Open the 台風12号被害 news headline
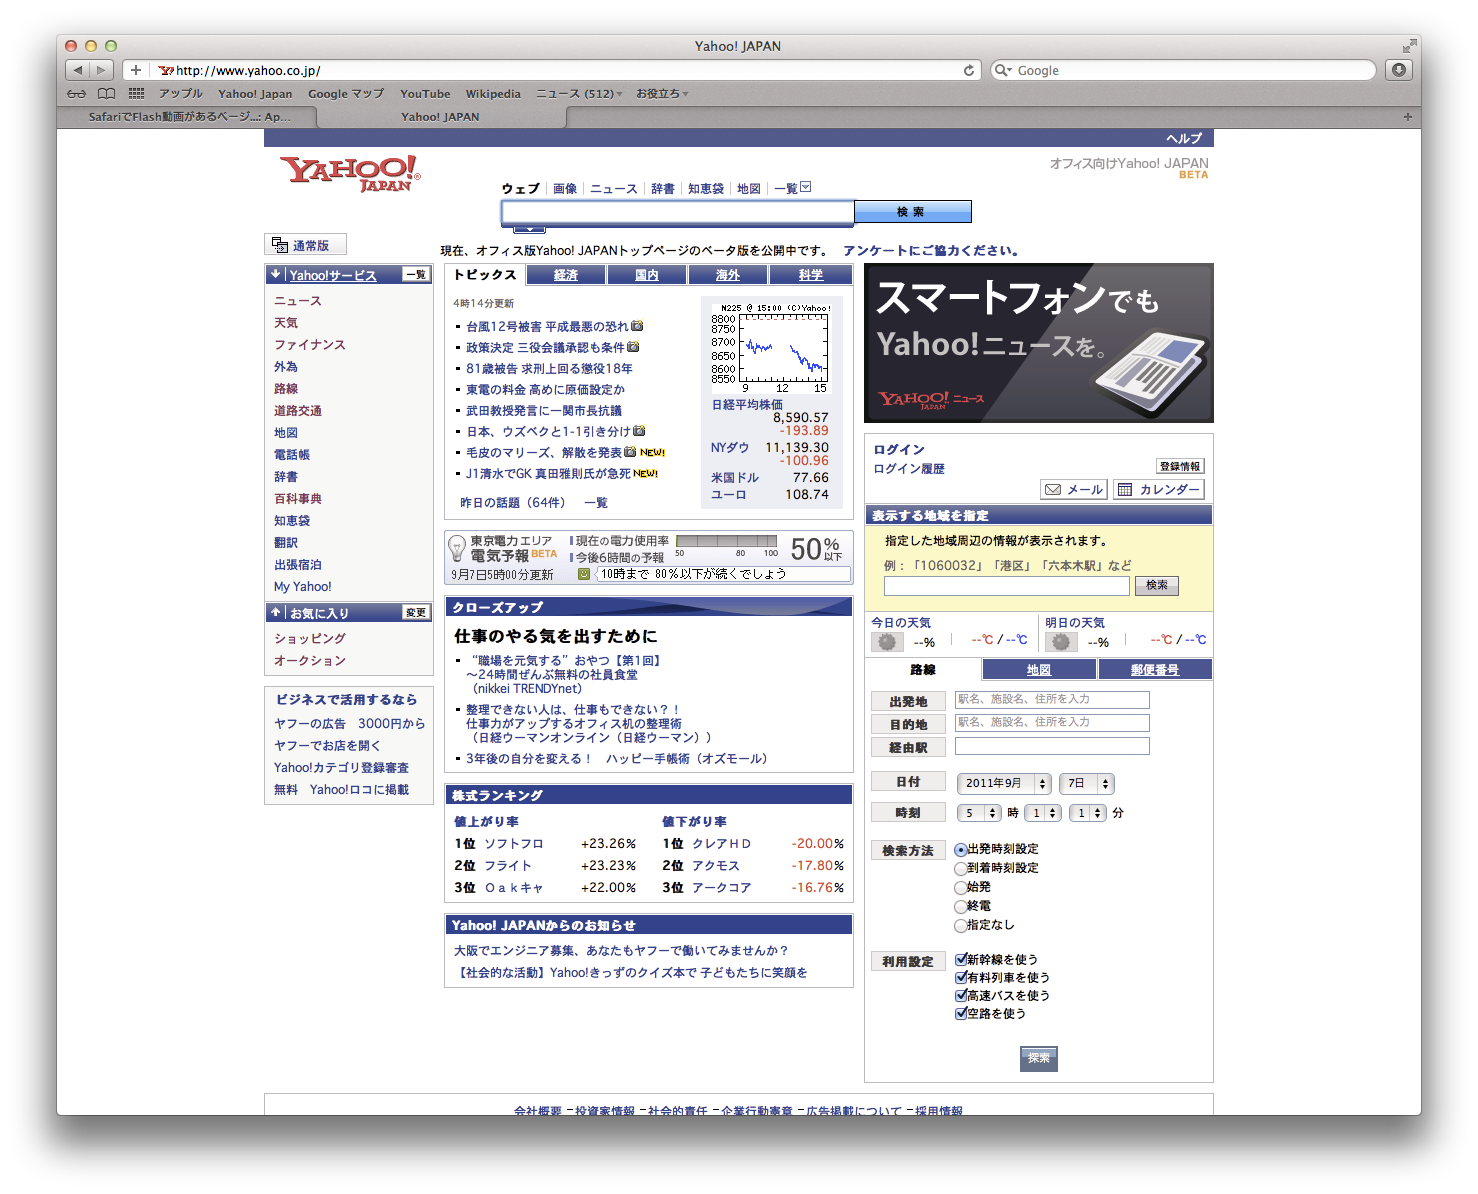 coord(547,327)
